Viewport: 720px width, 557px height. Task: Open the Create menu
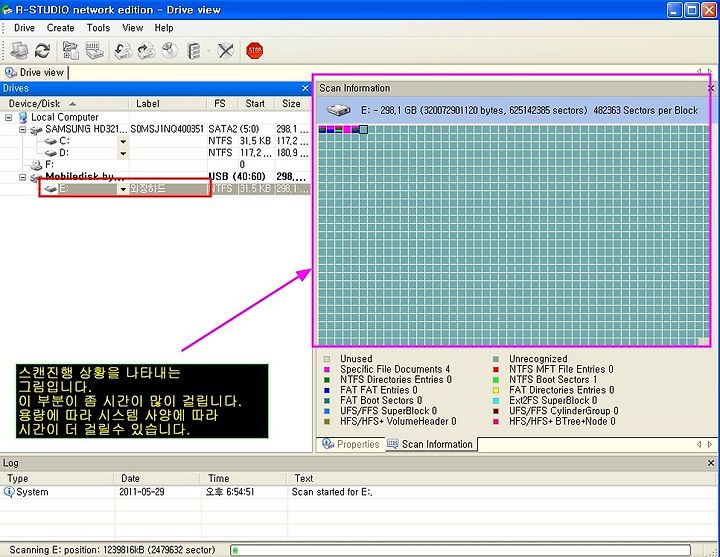coord(61,28)
